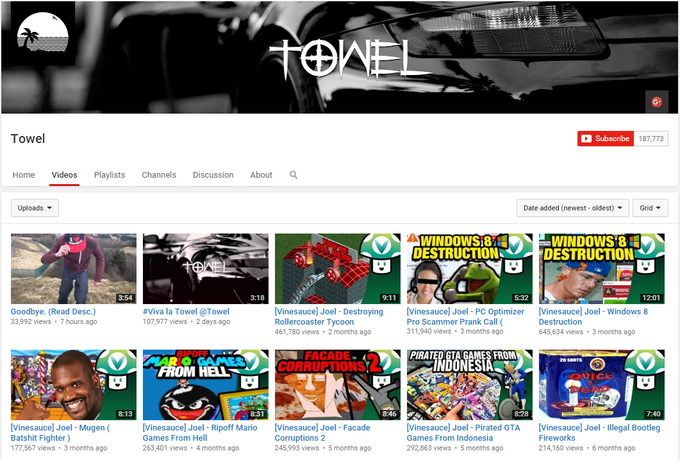Open Destroying Rollercoaster Tycoon thumbnail
Image resolution: width=680 pixels, height=460 pixels.
pyautogui.click(x=338, y=269)
